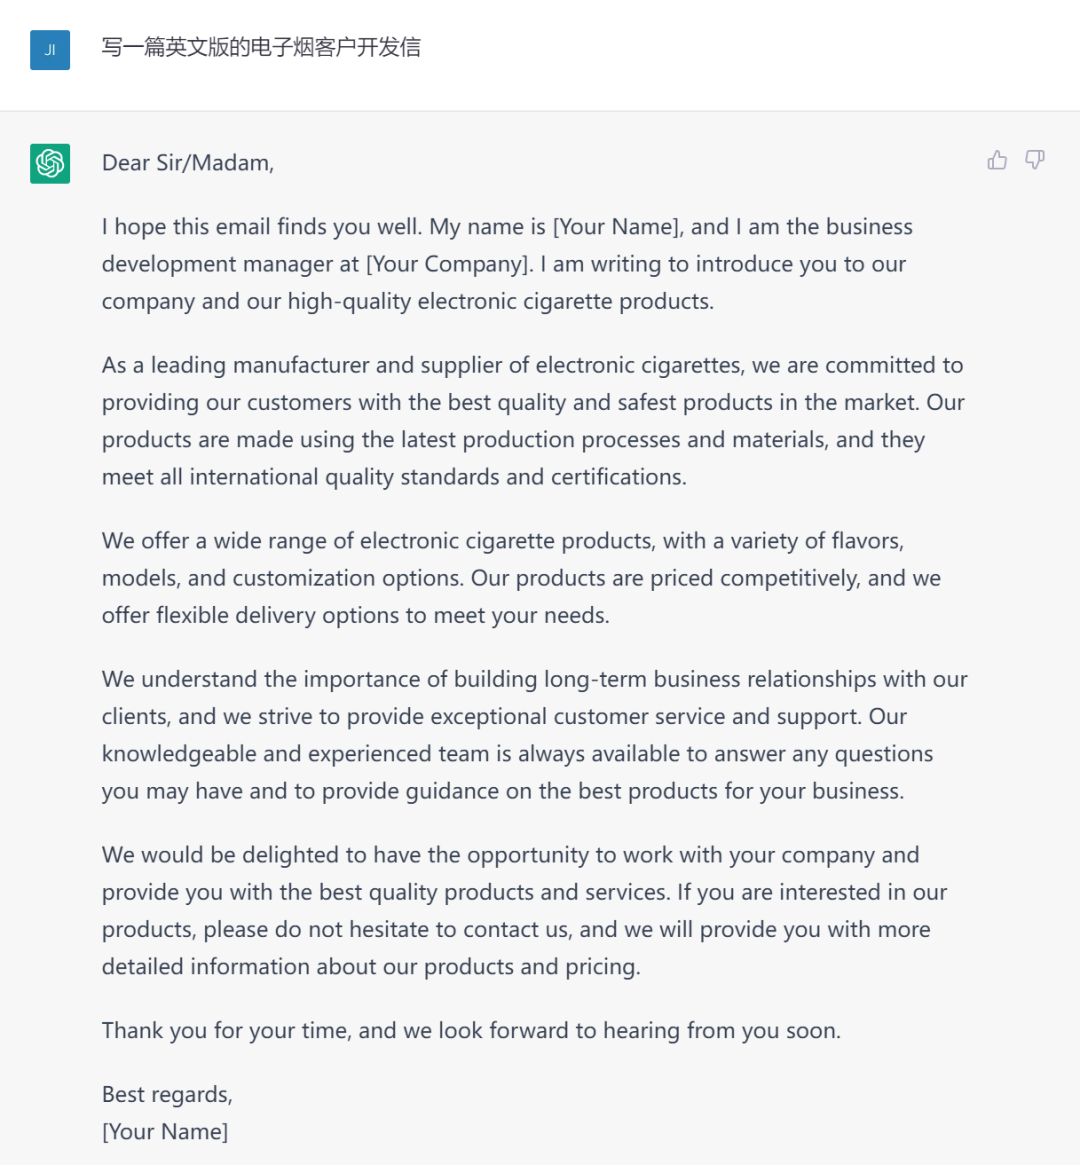1080x1165 pixels.
Task: Click the '[Your Name]' signature placeholder at bottom
Action: (165, 1132)
